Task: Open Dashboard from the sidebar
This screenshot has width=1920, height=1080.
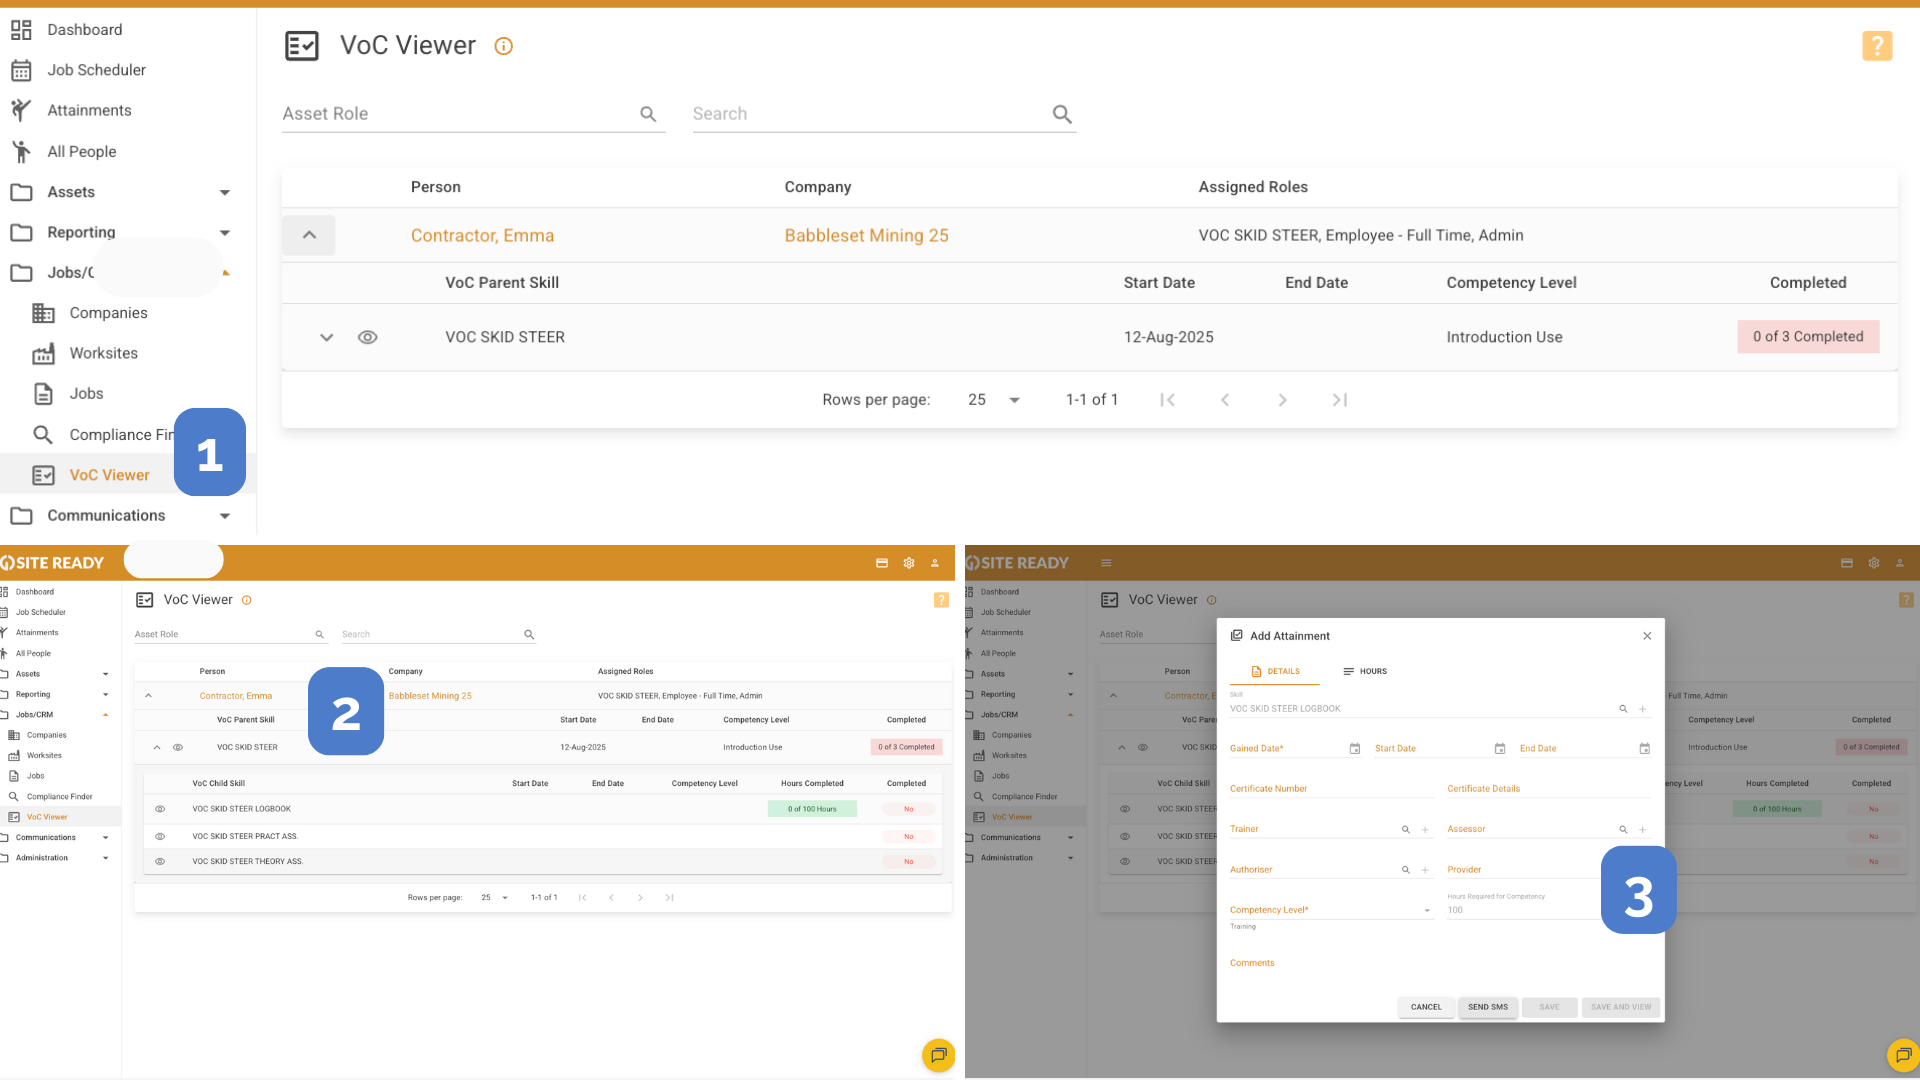Action: click(84, 30)
